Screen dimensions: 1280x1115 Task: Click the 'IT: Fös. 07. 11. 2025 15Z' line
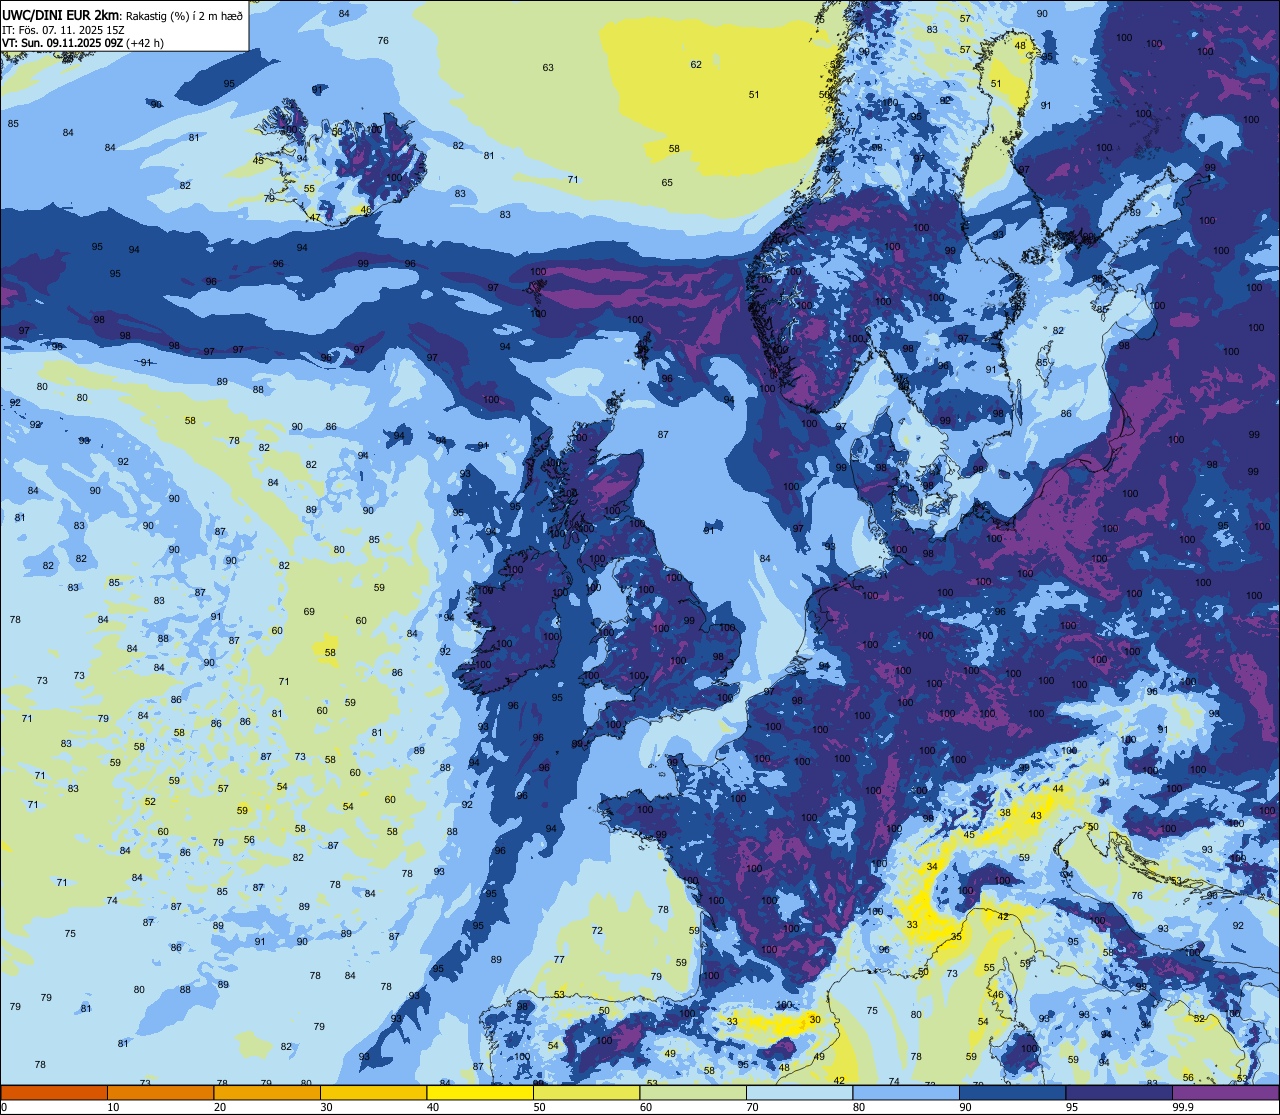pyautogui.click(x=63, y=29)
